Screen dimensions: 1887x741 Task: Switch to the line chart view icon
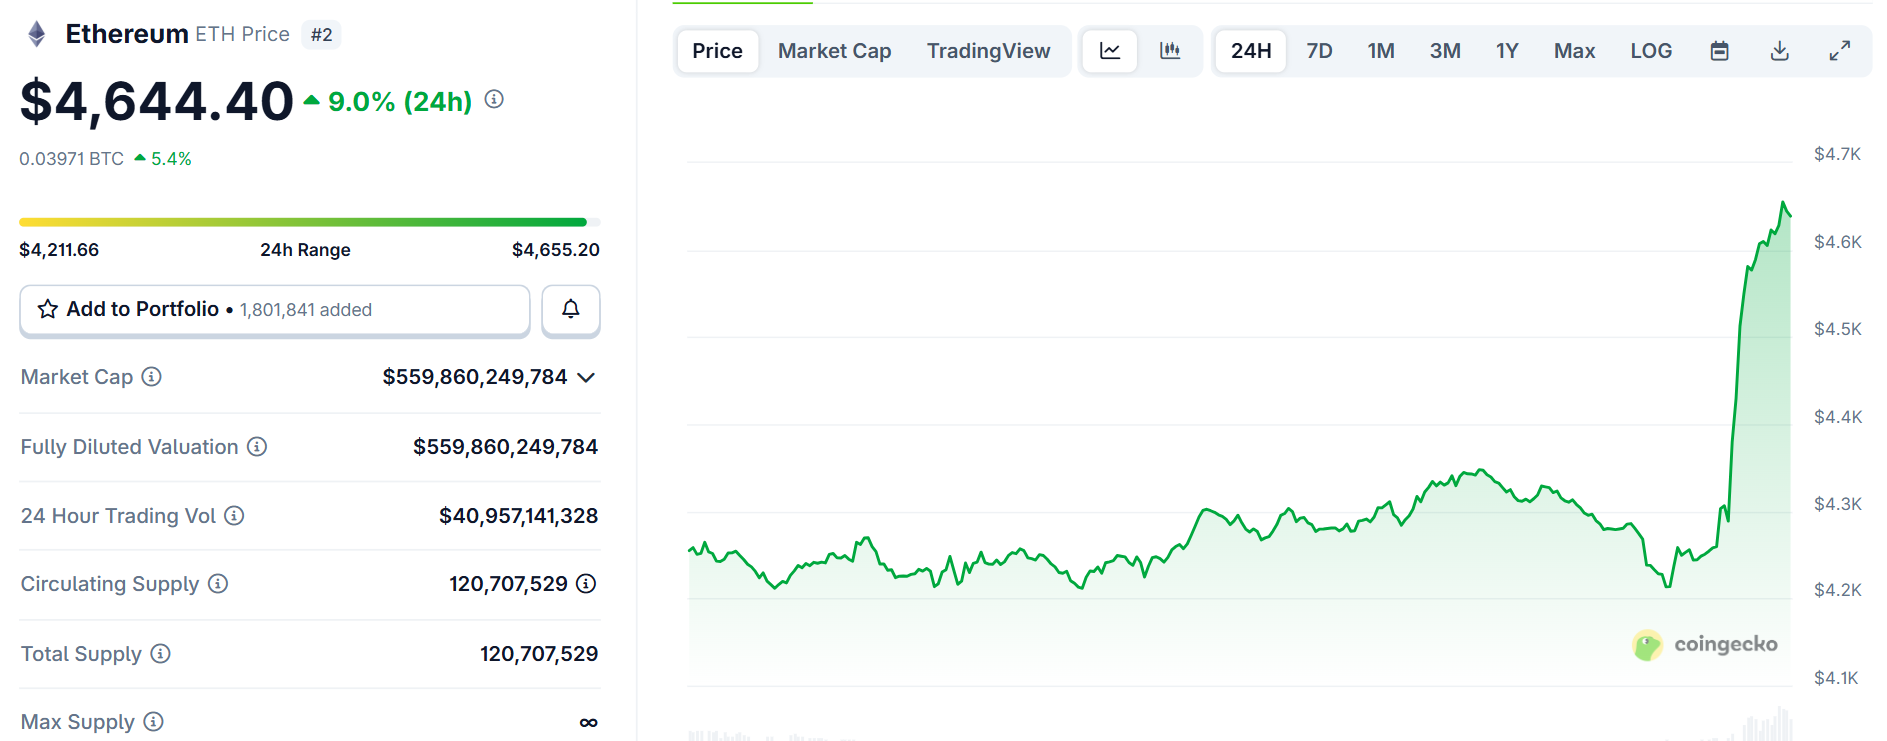coord(1110,51)
